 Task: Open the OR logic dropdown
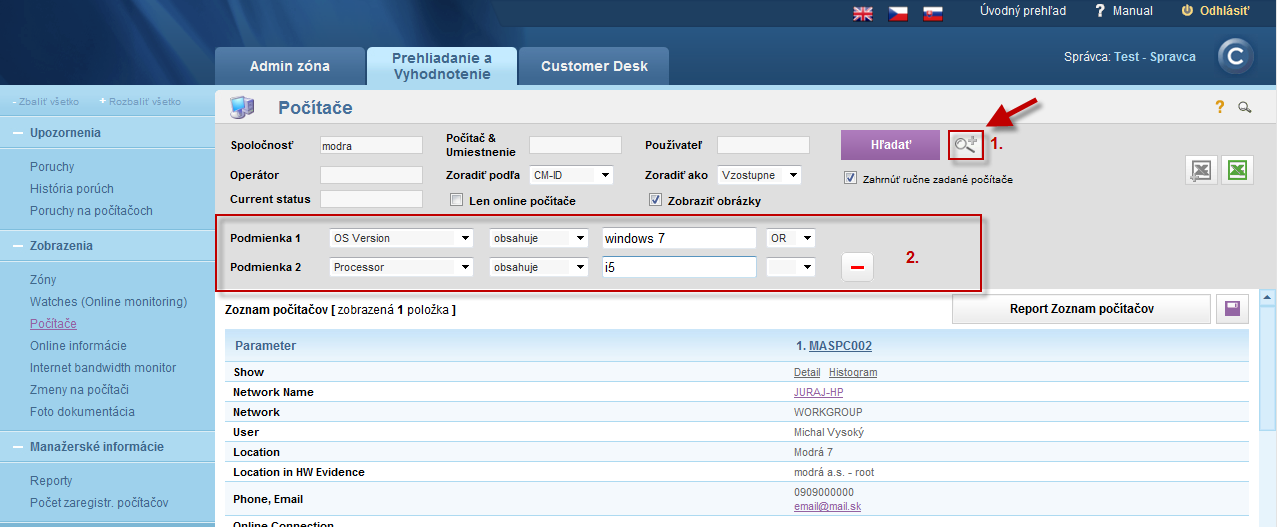tap(790, 238)
